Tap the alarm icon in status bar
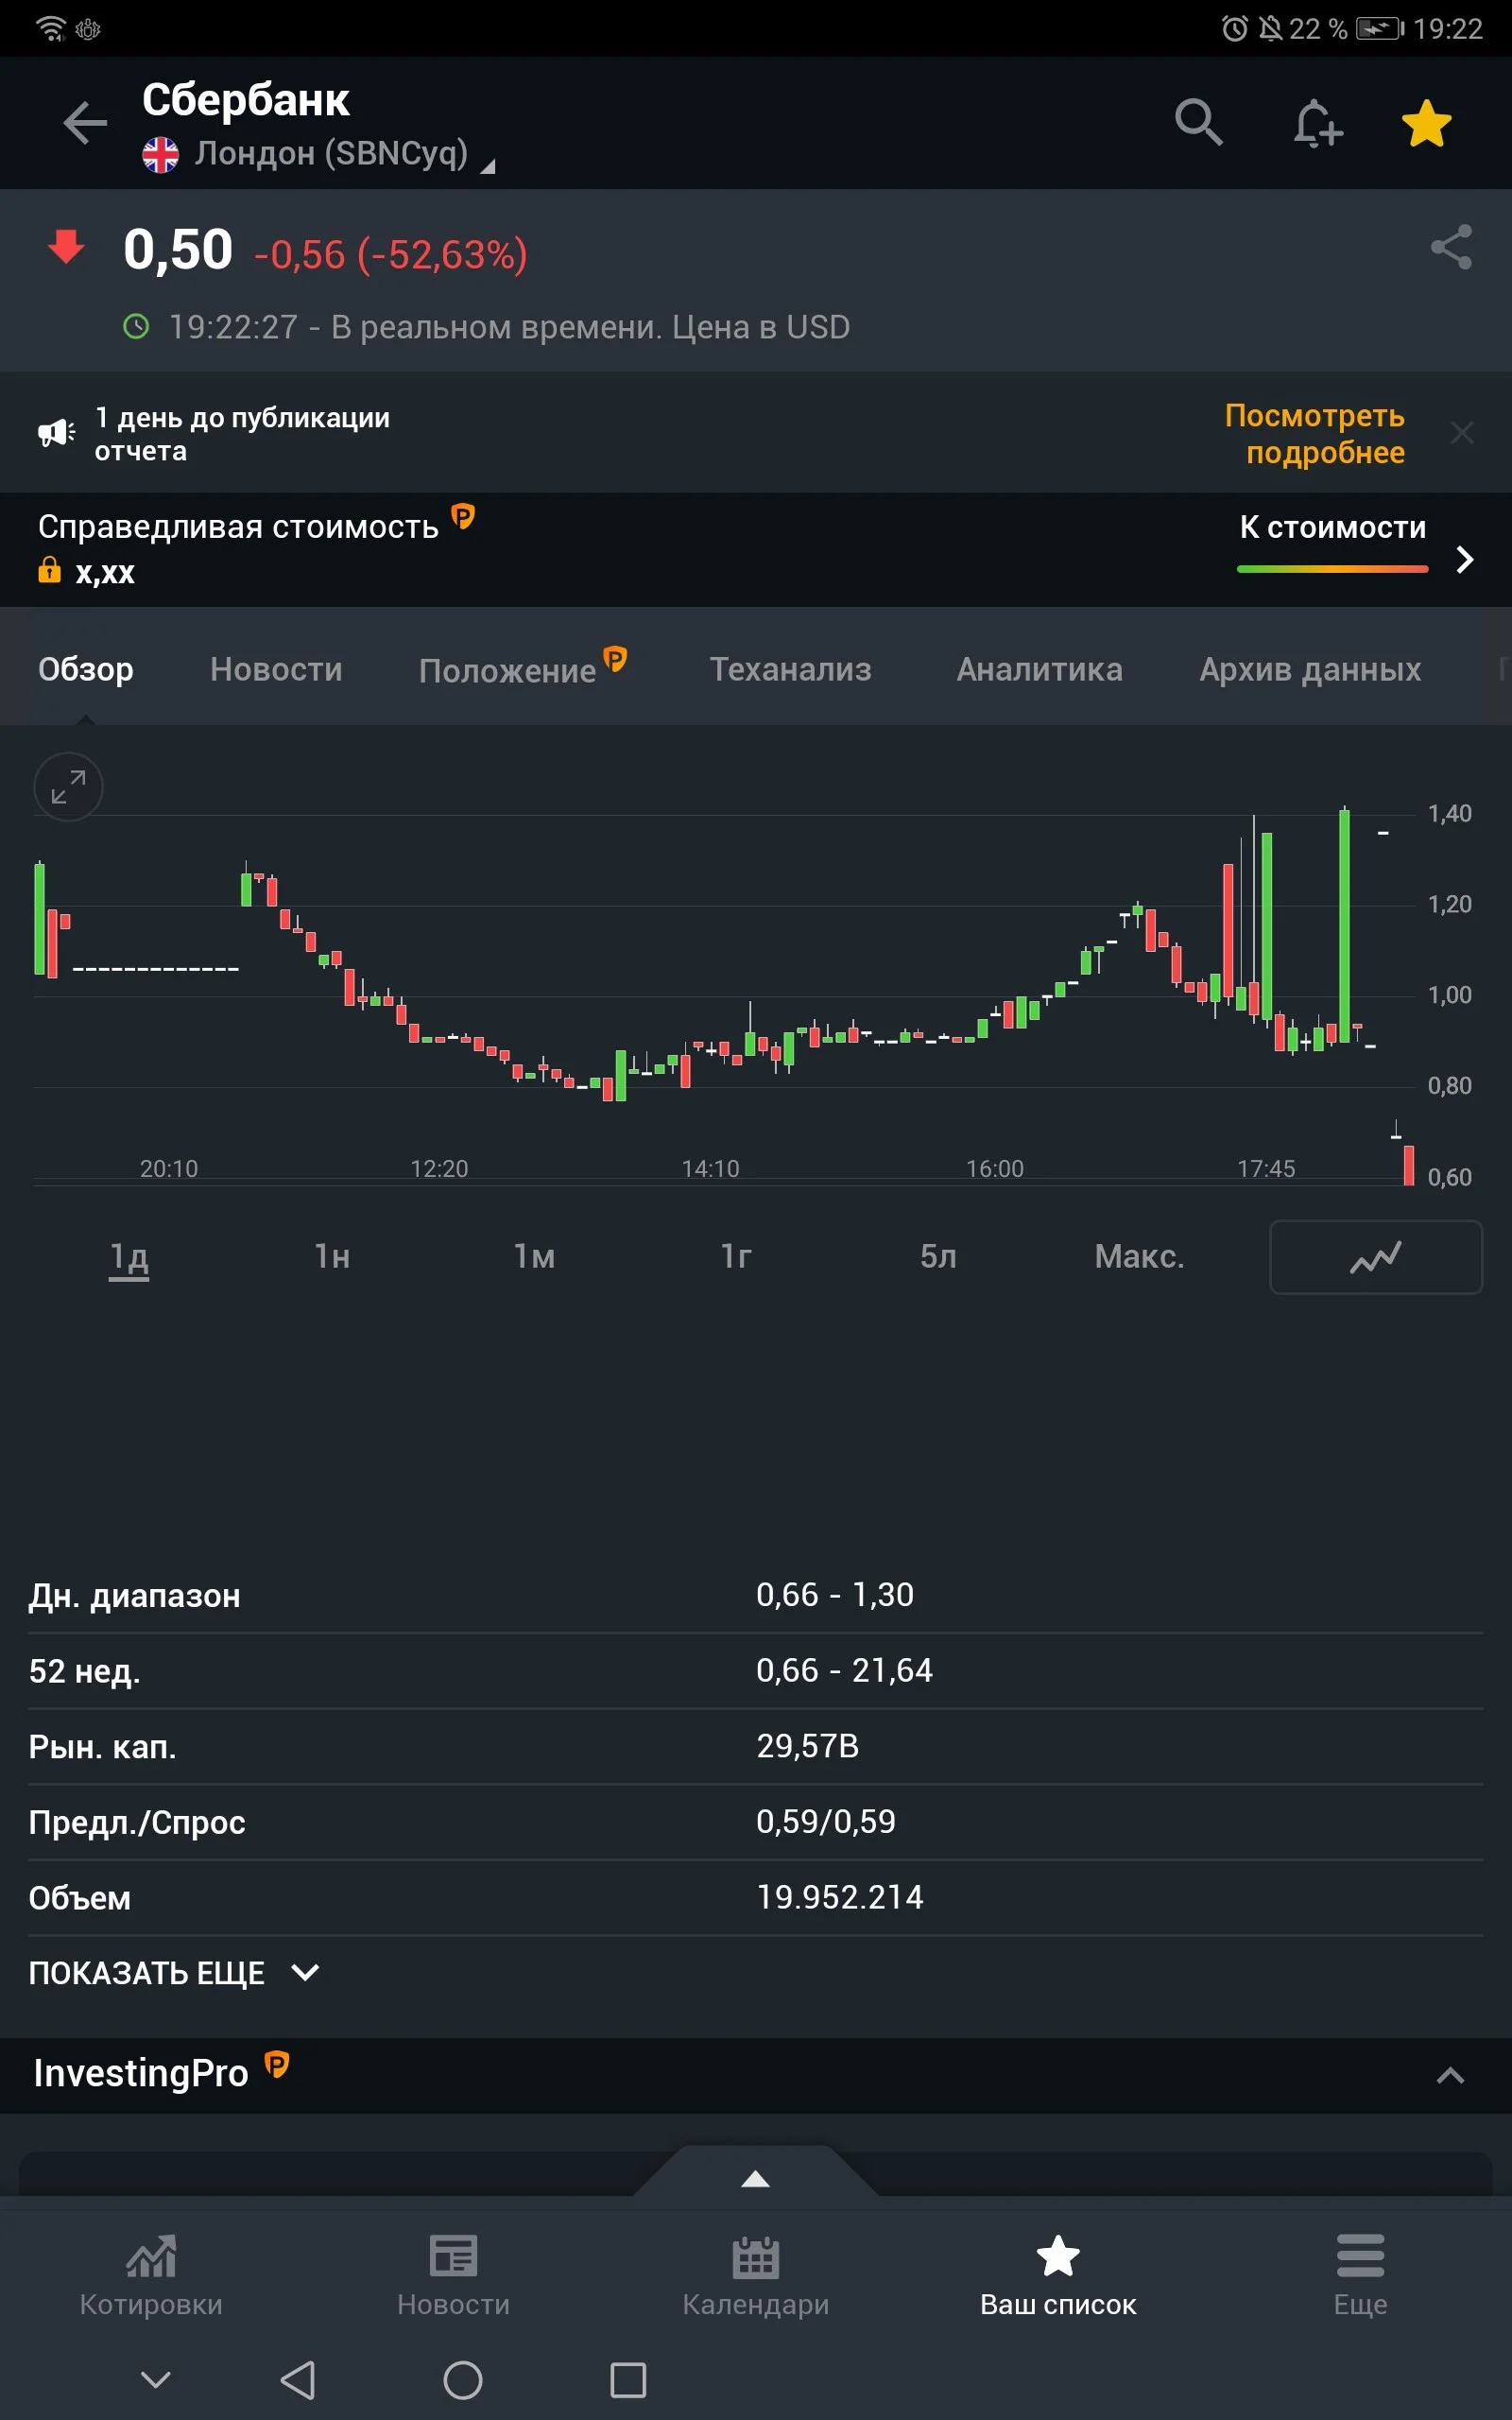 pyautogui.click(x=1235, y=28)
